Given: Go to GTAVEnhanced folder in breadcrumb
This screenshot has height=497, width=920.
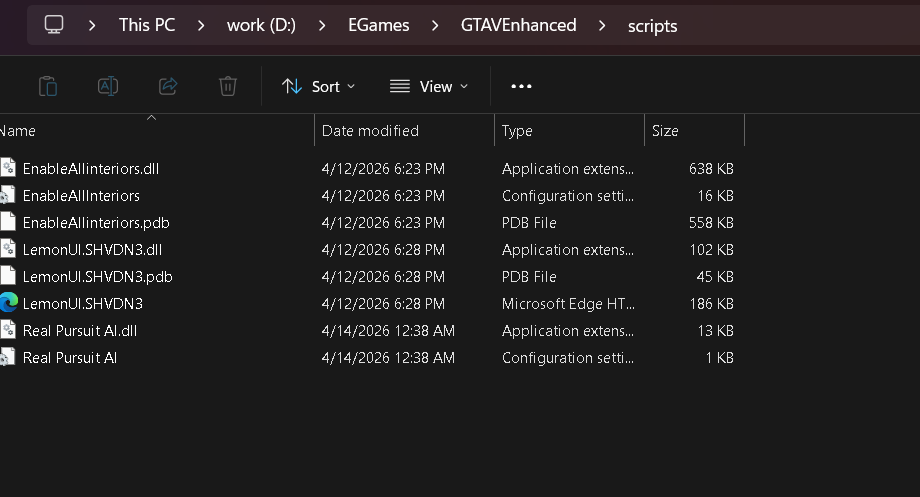Looking at the screenshot, I should 519,25.
